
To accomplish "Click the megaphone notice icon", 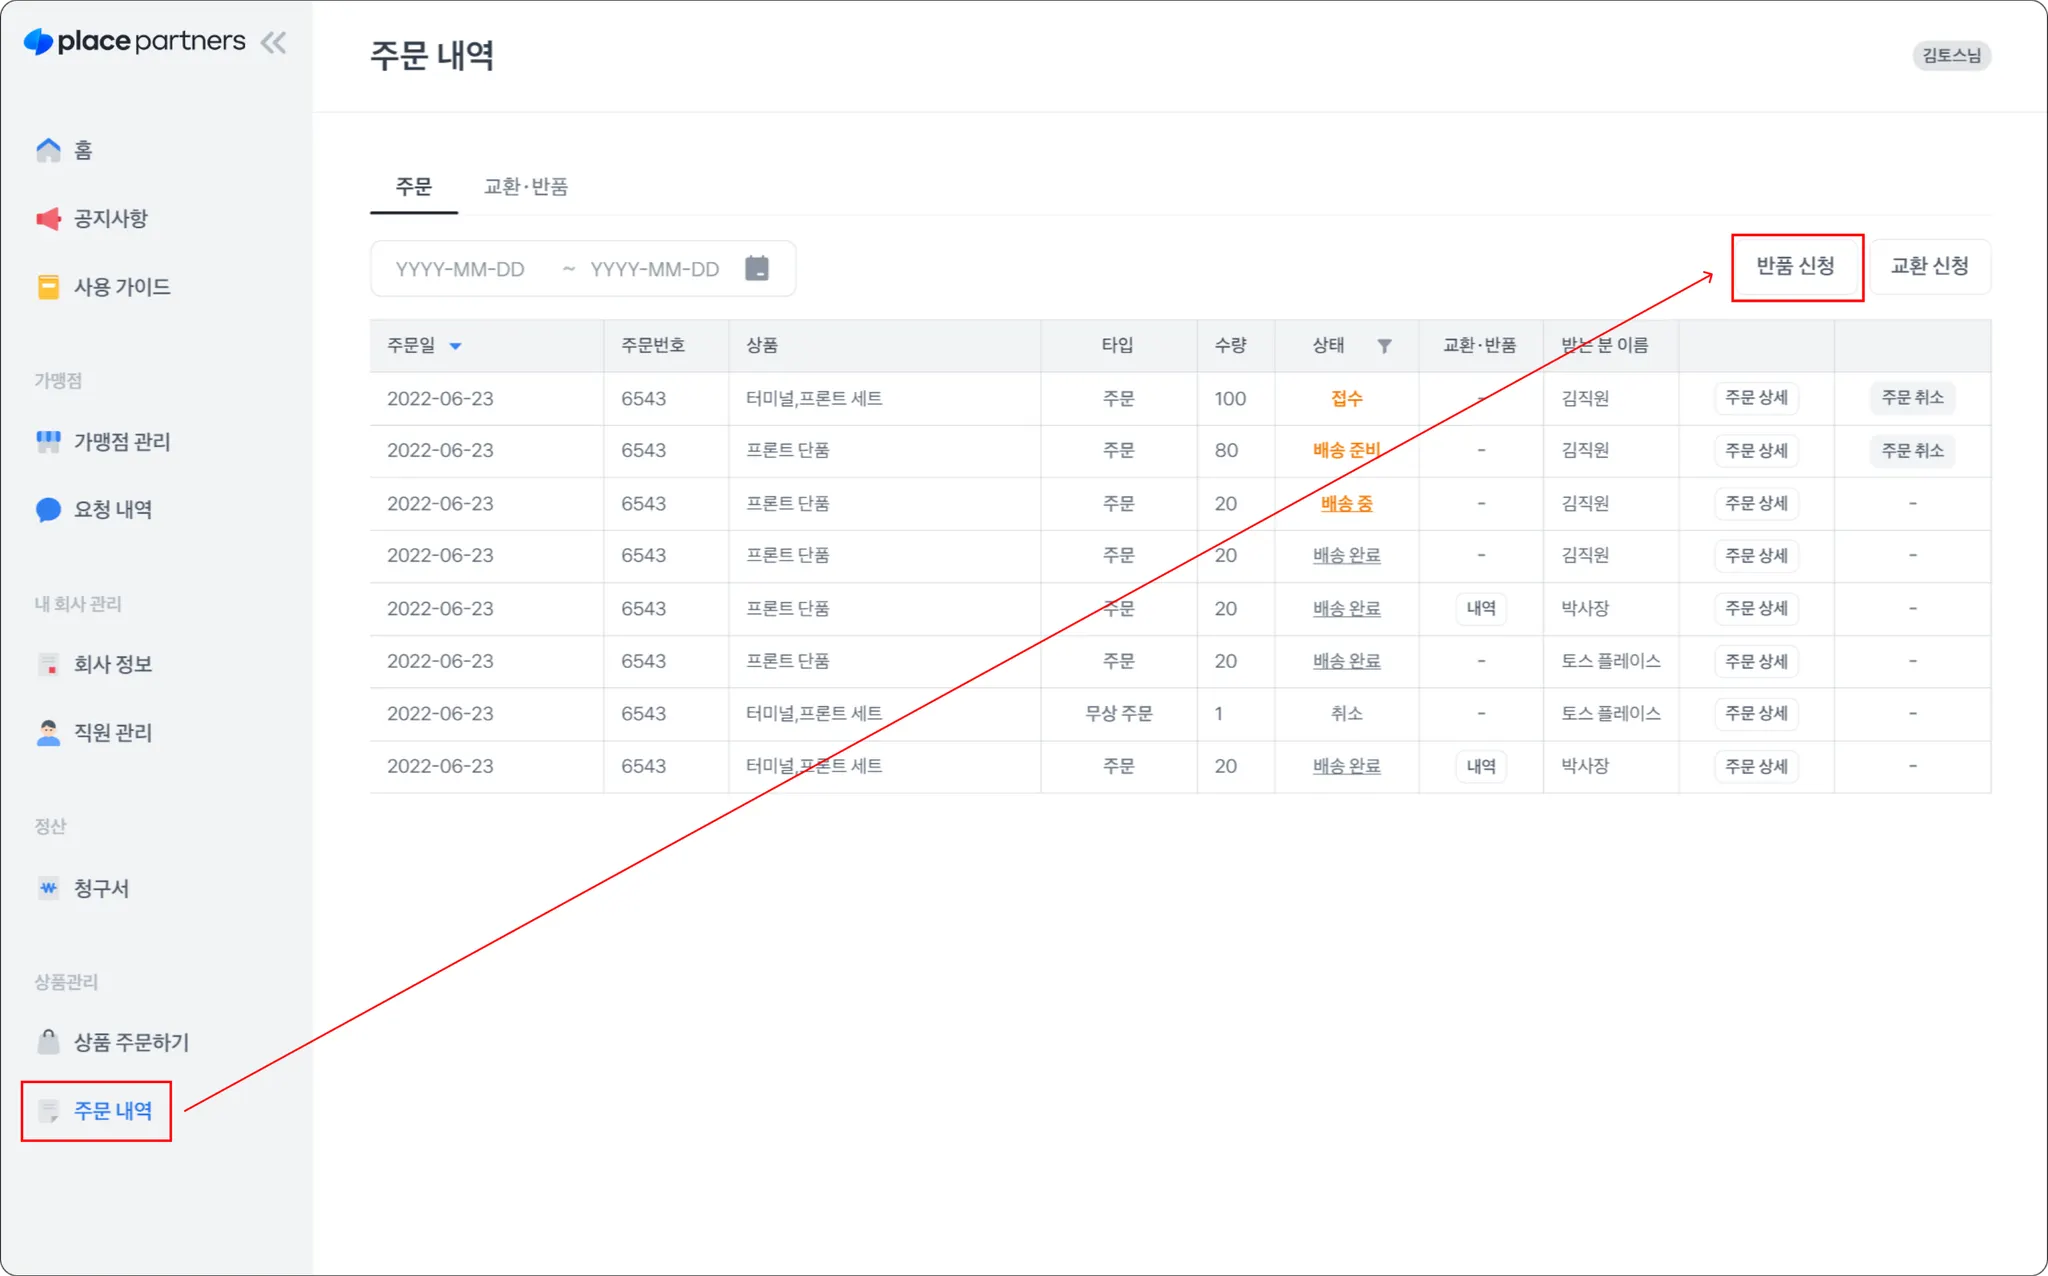I will tap(48, 218).
